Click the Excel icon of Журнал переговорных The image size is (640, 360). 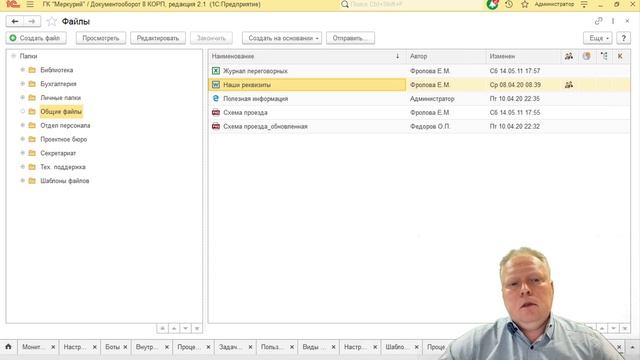(x=216, y=71)
